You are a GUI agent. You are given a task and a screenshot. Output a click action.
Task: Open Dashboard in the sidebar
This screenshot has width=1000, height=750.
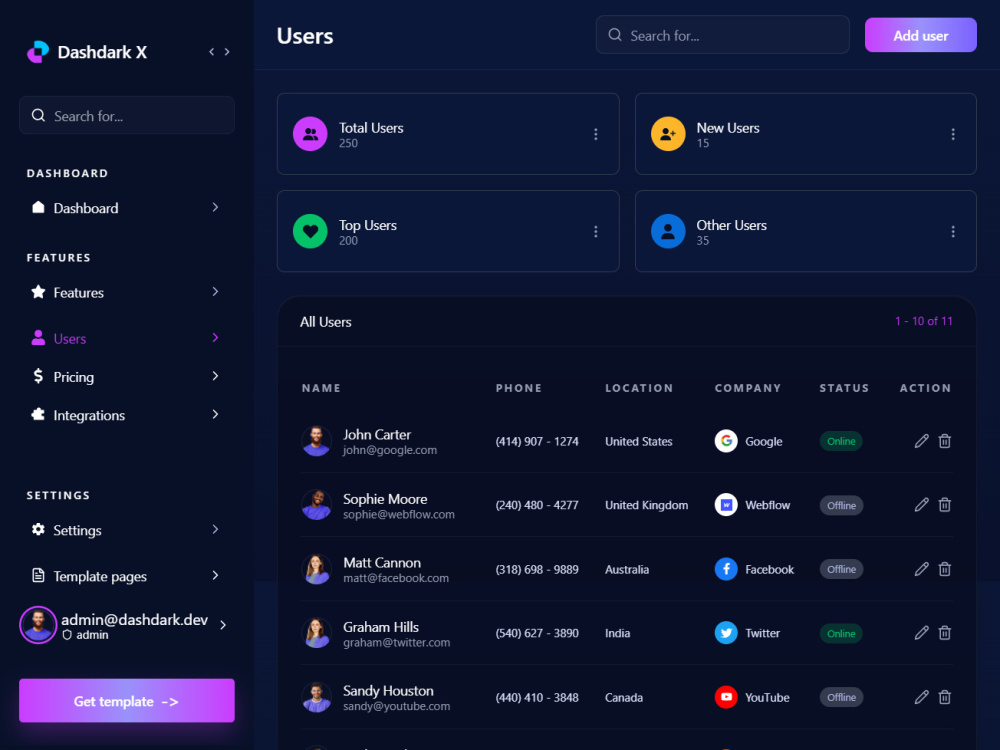[x=126, y=208]
